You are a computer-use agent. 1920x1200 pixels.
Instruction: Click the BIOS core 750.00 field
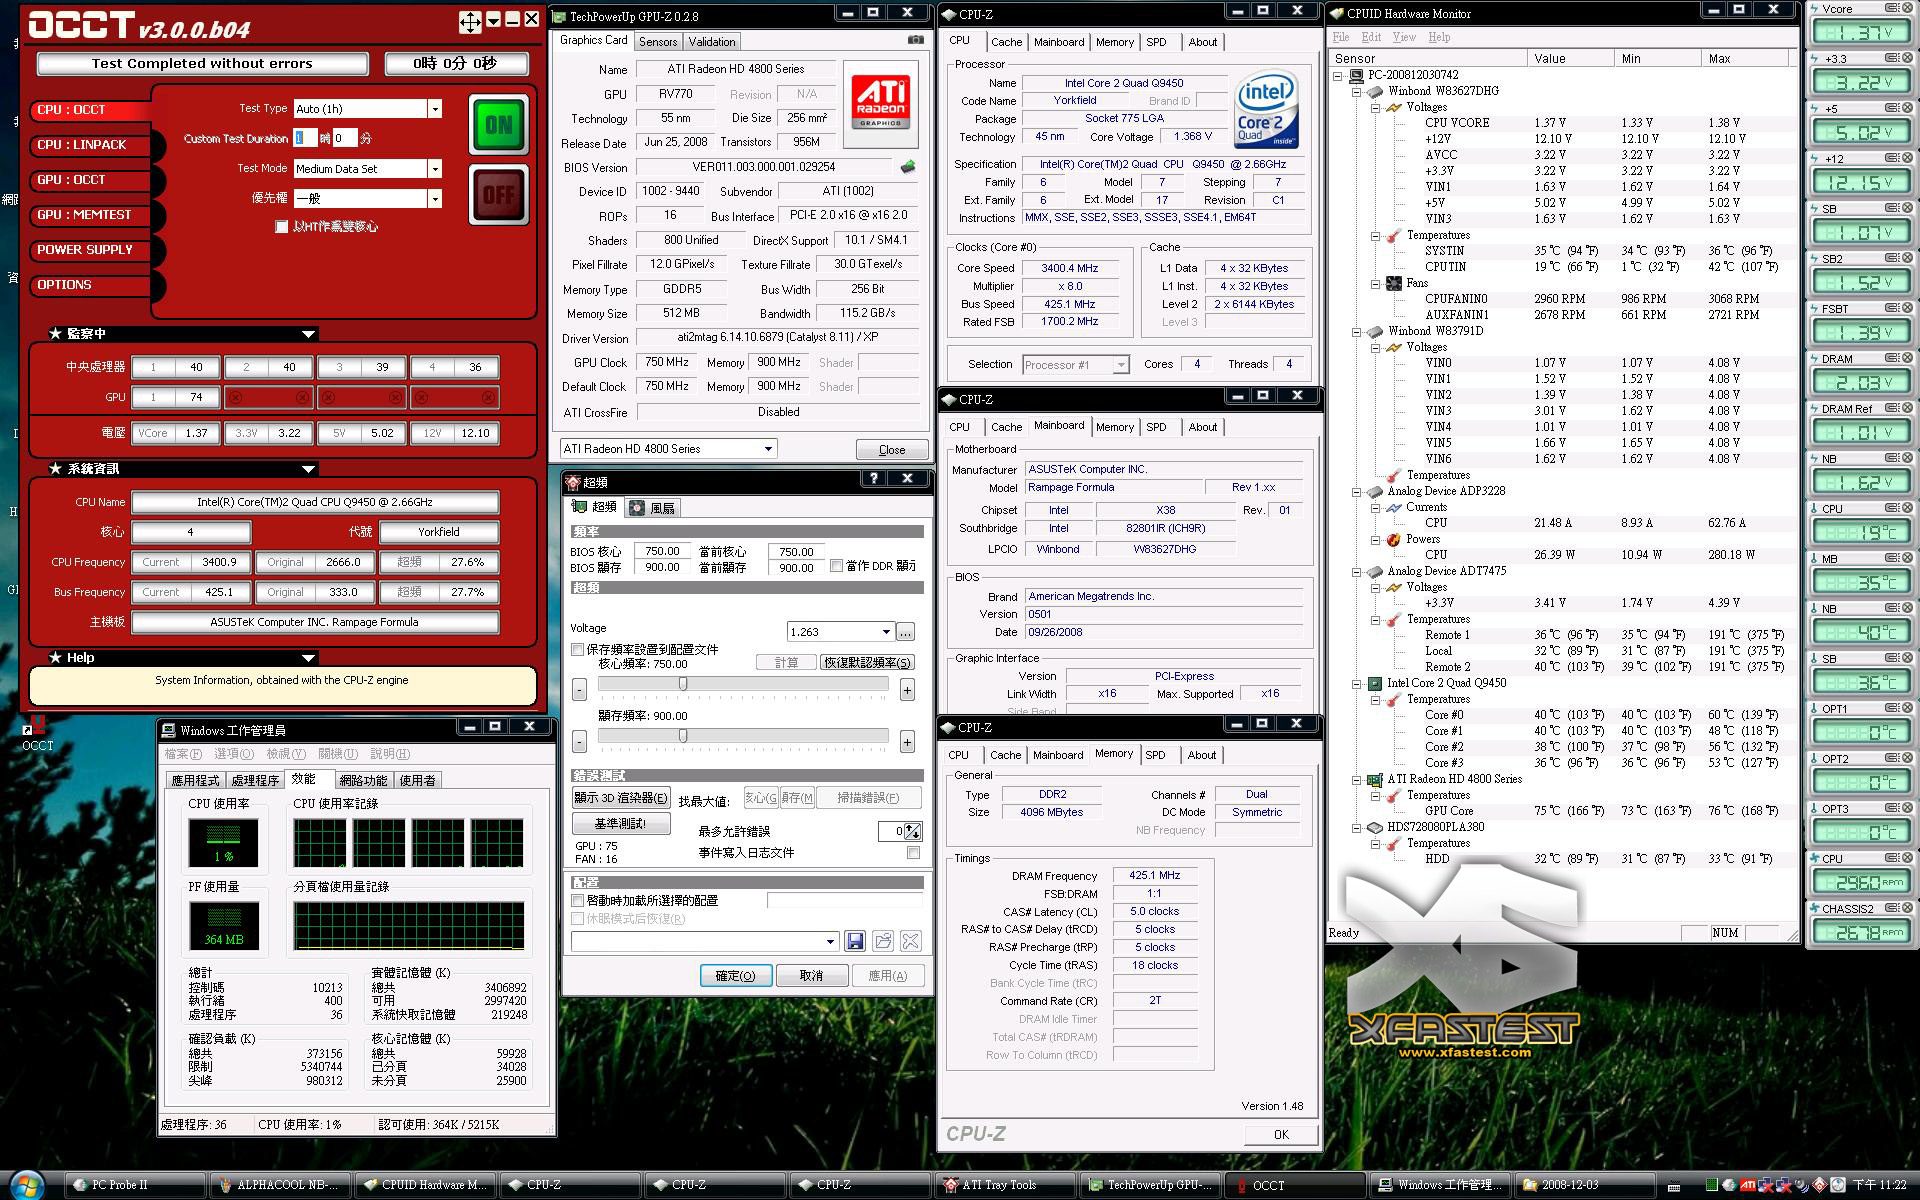(662, 551)
